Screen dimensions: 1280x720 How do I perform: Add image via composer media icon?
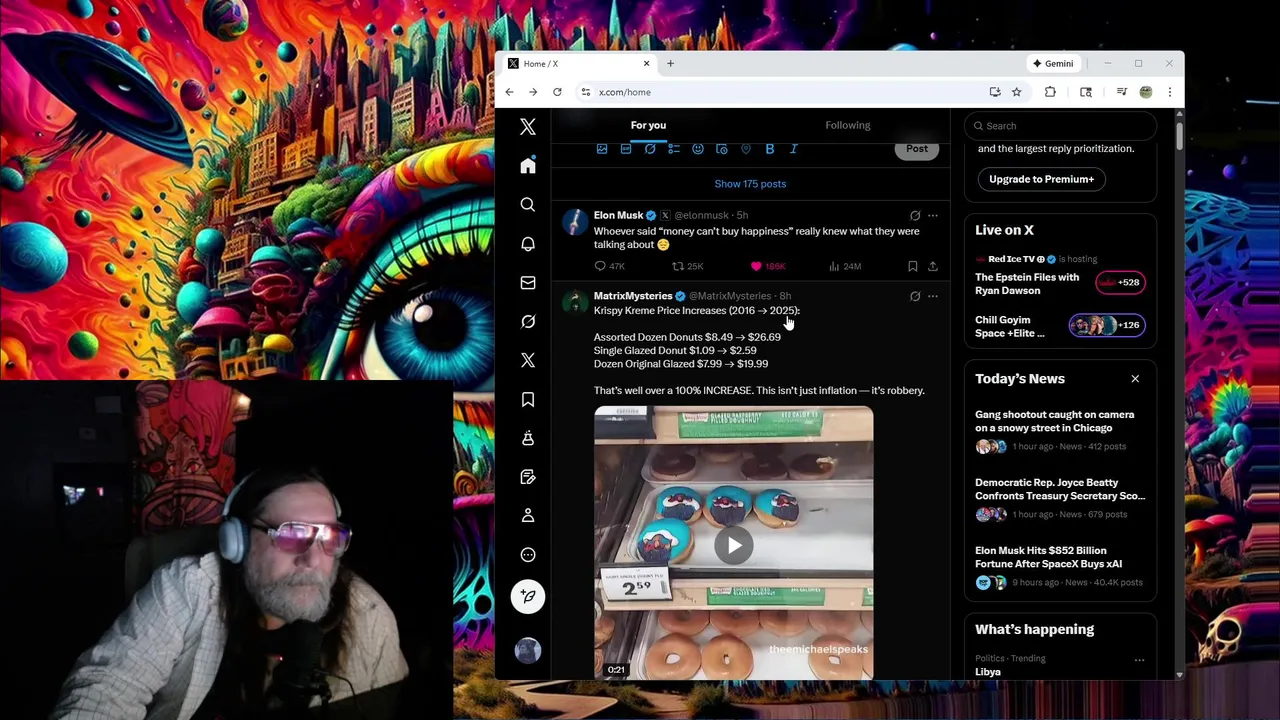click(x=602, y=149)
